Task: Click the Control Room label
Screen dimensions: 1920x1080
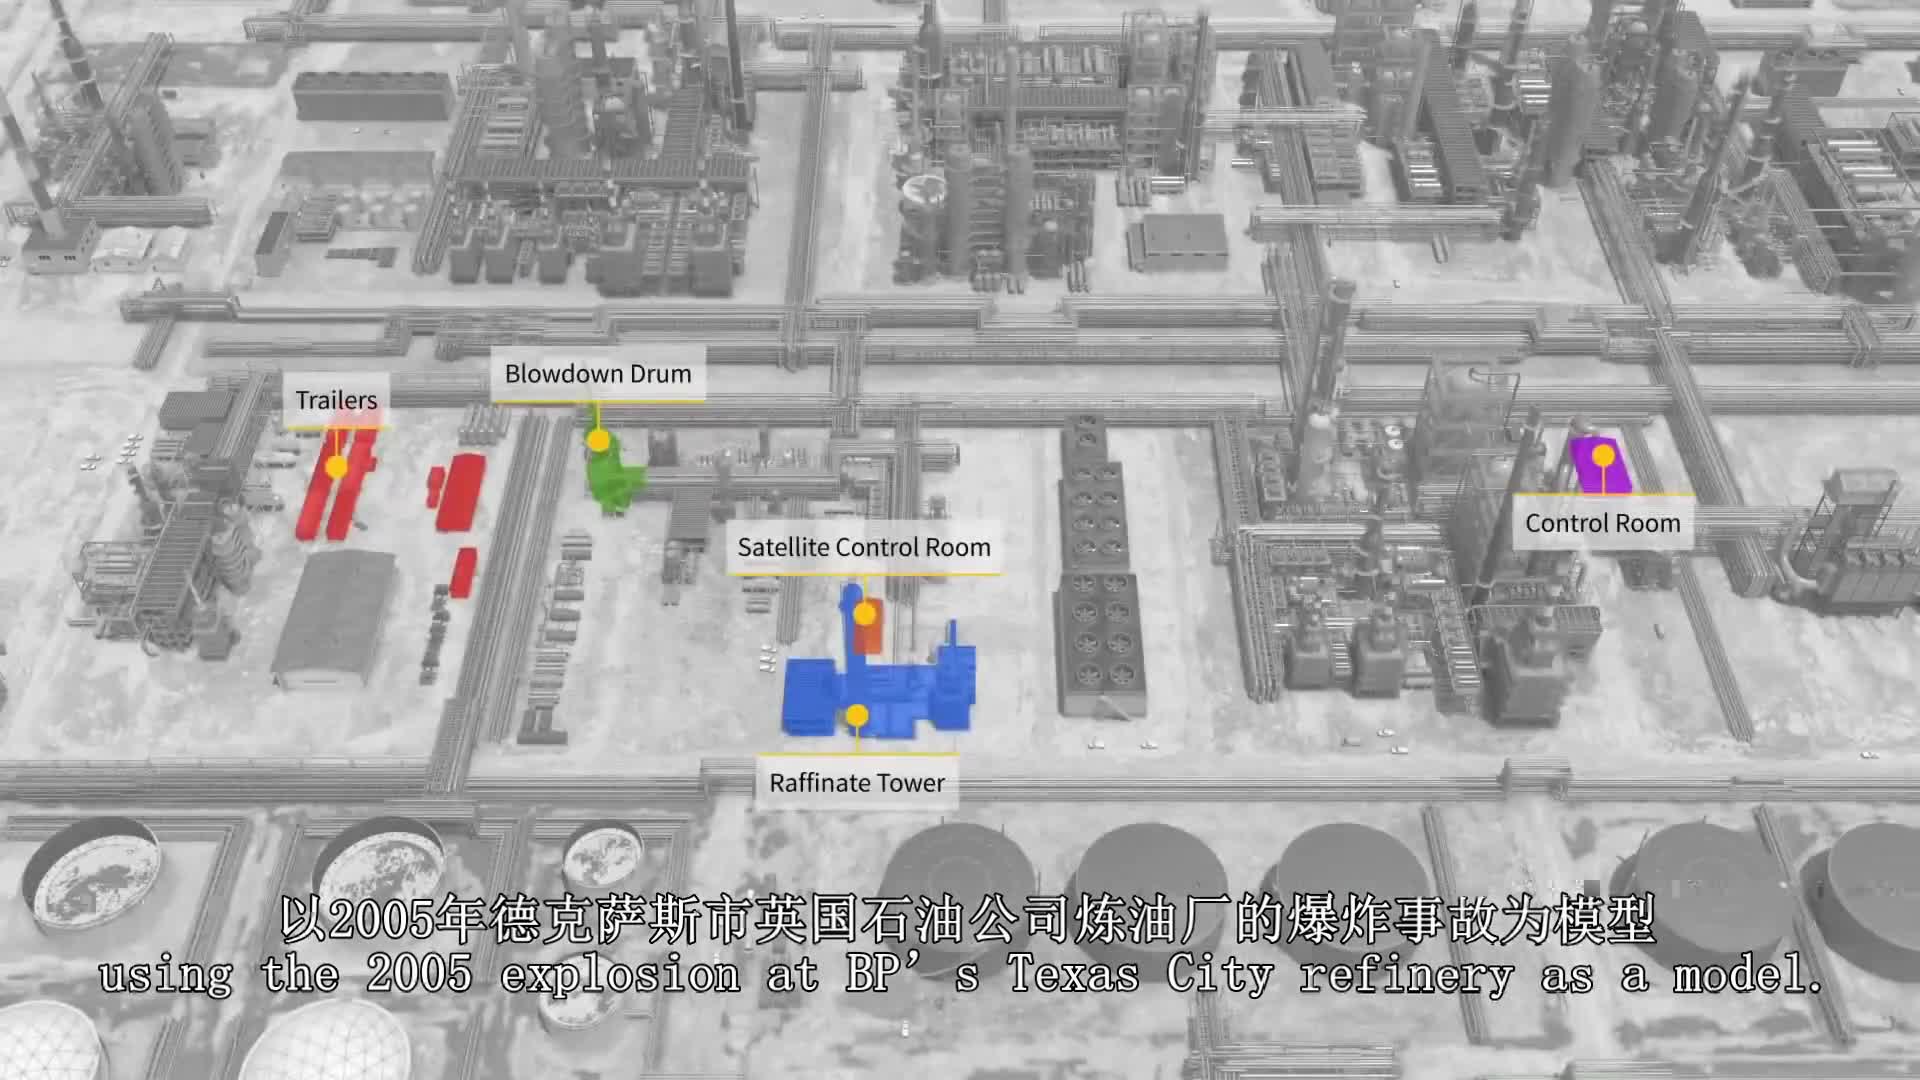Action: (x=1602, y=523)
